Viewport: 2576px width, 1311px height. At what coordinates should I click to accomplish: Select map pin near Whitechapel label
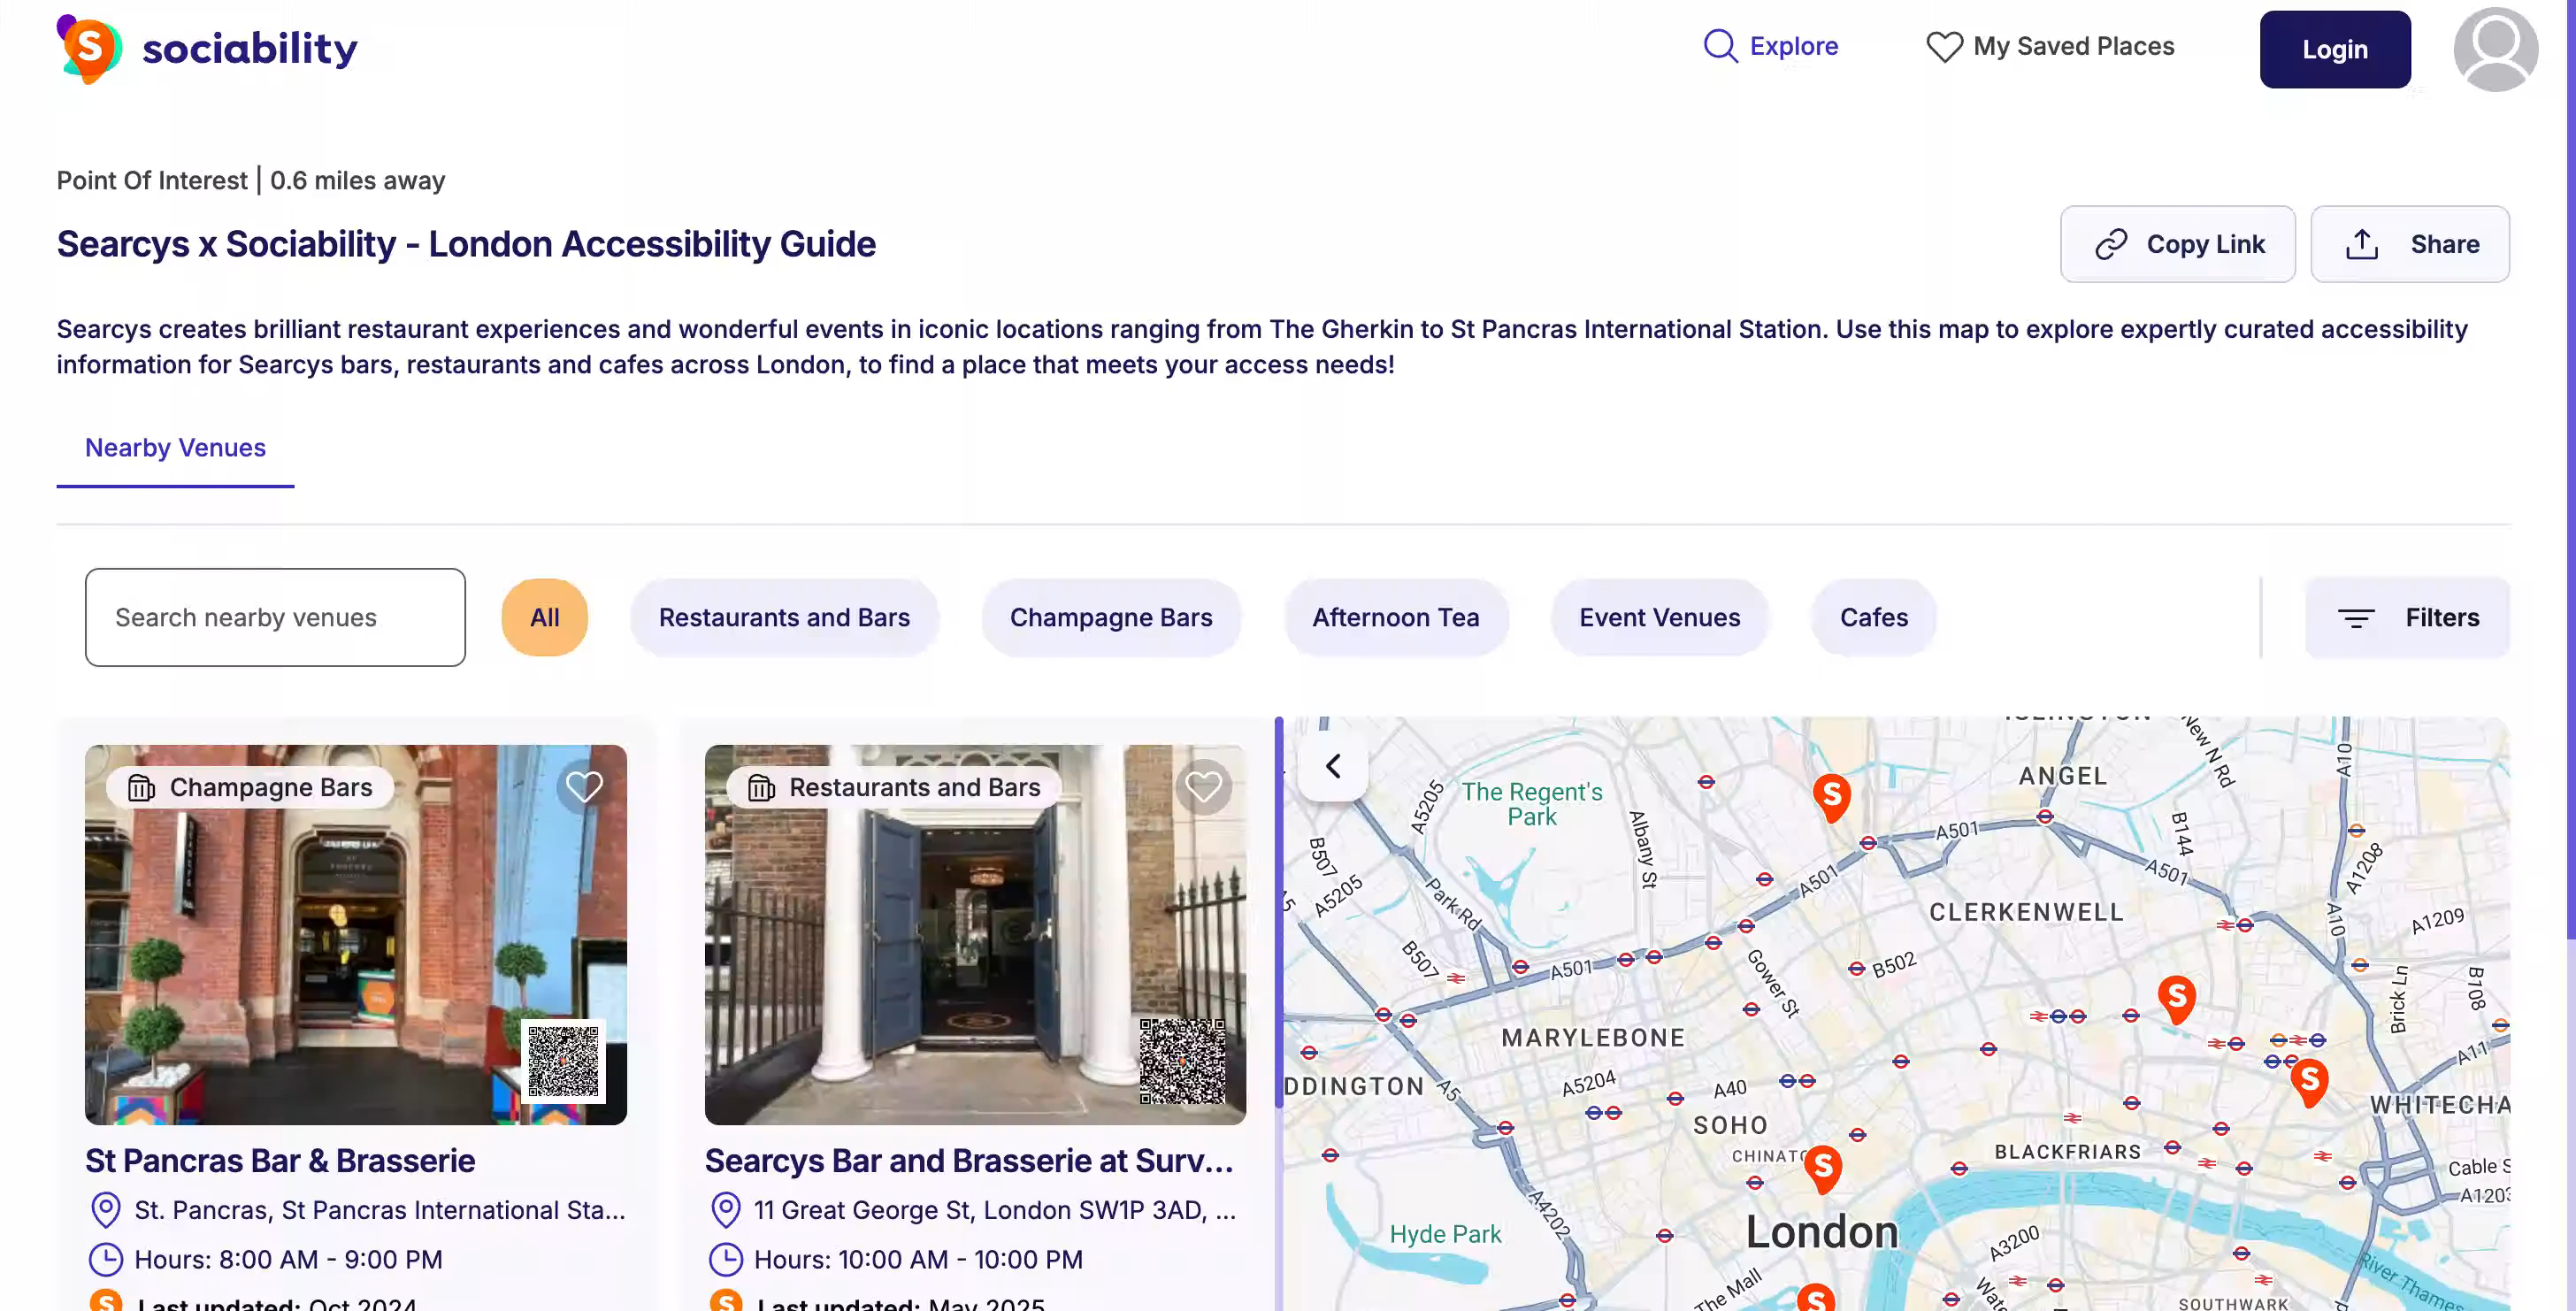click(2309, 1083)
